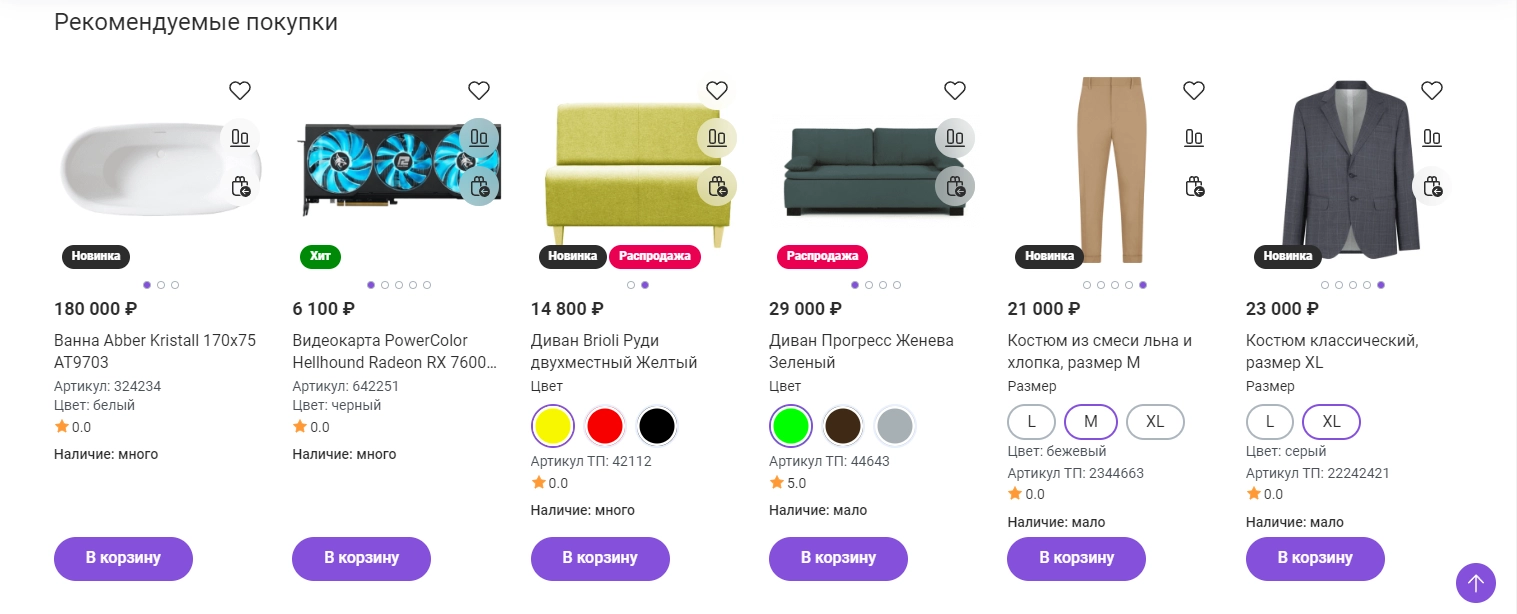Viewport: 1517px width, 614px height.
Task: Click quick-buy bag icon on classic XL suit
Action: coord(1432,186)
